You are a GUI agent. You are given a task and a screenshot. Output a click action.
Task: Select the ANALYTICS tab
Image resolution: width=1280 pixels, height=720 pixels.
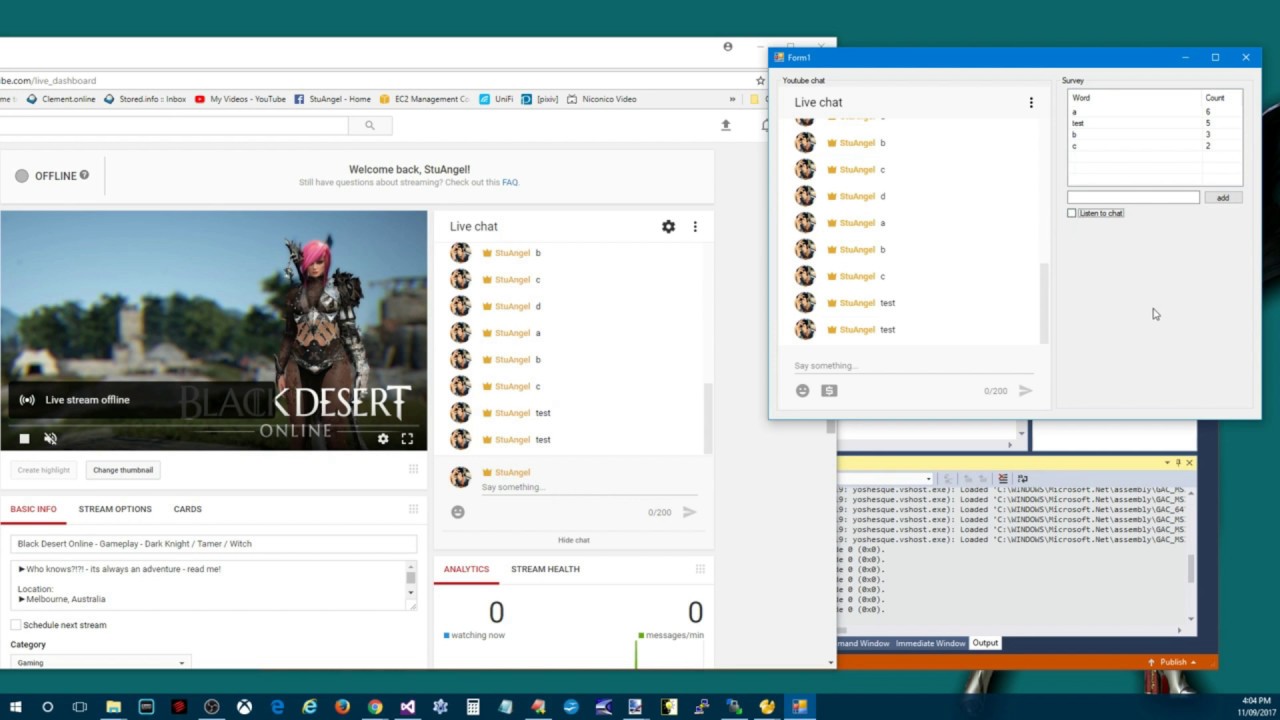[466, 569]
